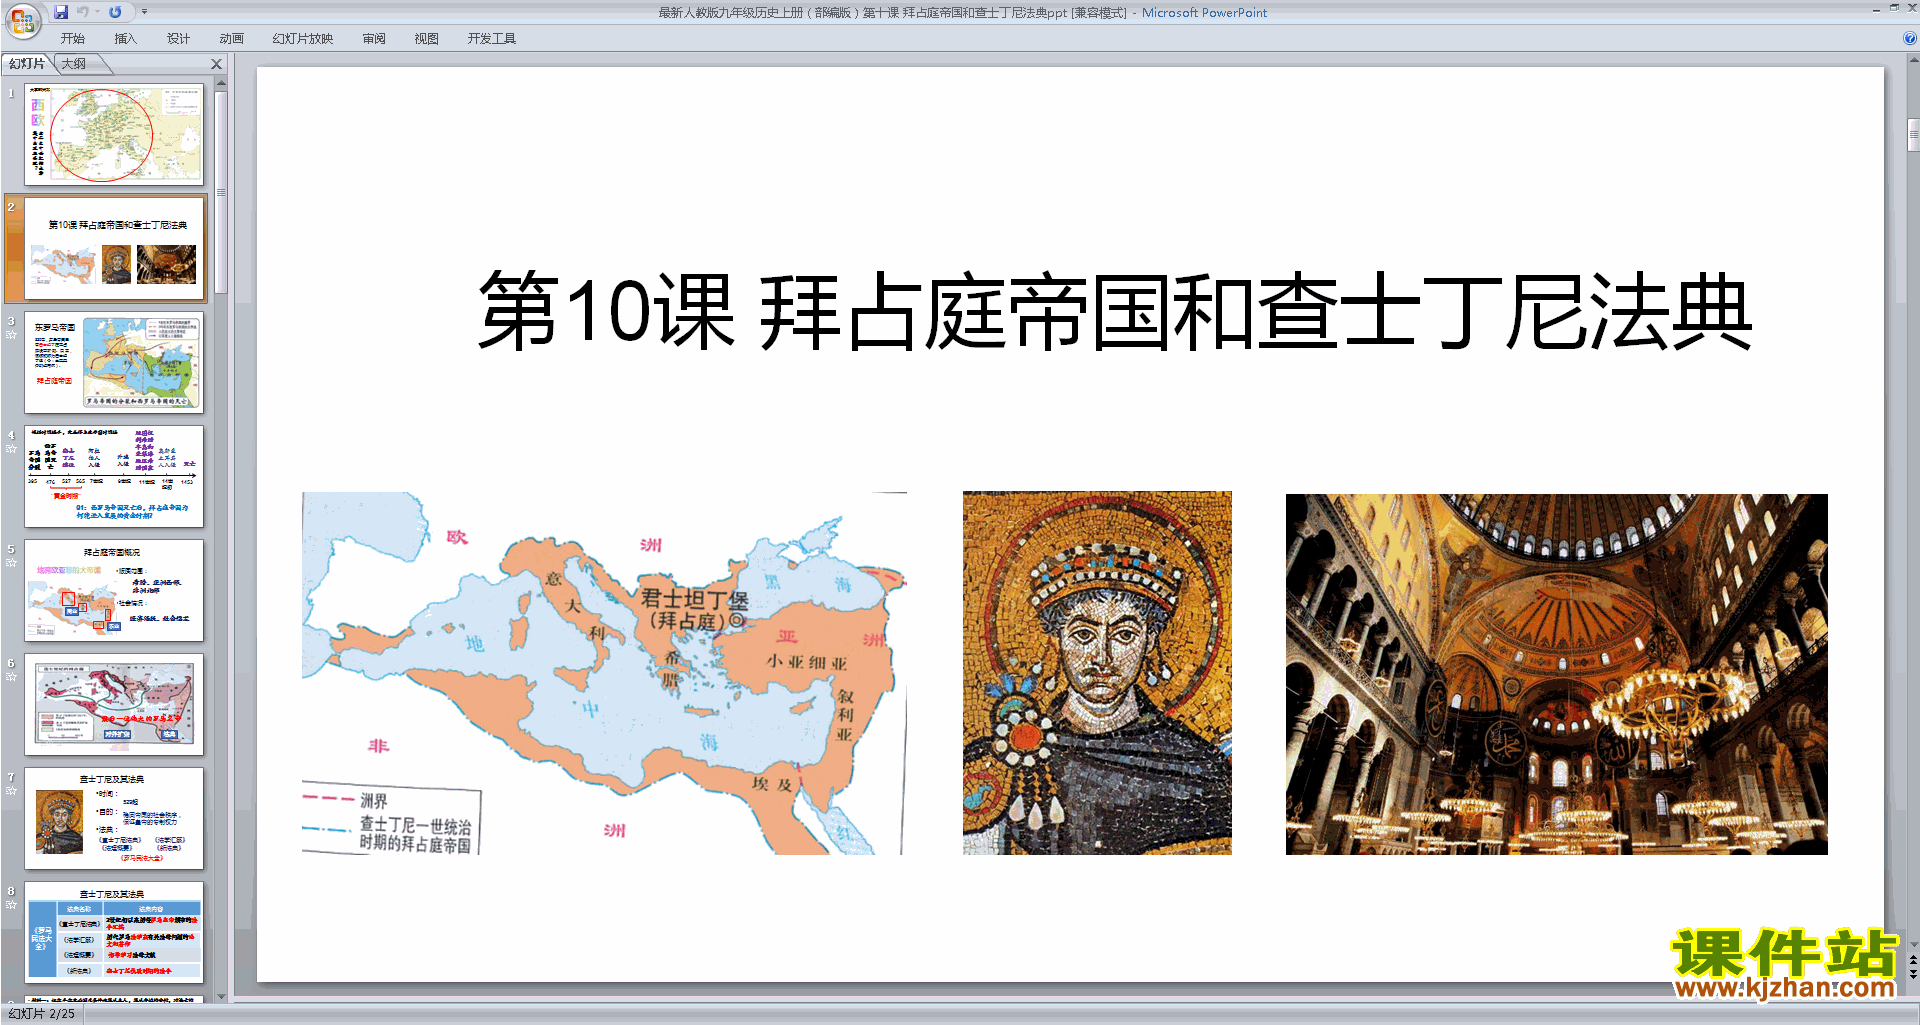Select slide 2 thumbnail titled 第10课

pyautogui.click(x=114, y=249)
